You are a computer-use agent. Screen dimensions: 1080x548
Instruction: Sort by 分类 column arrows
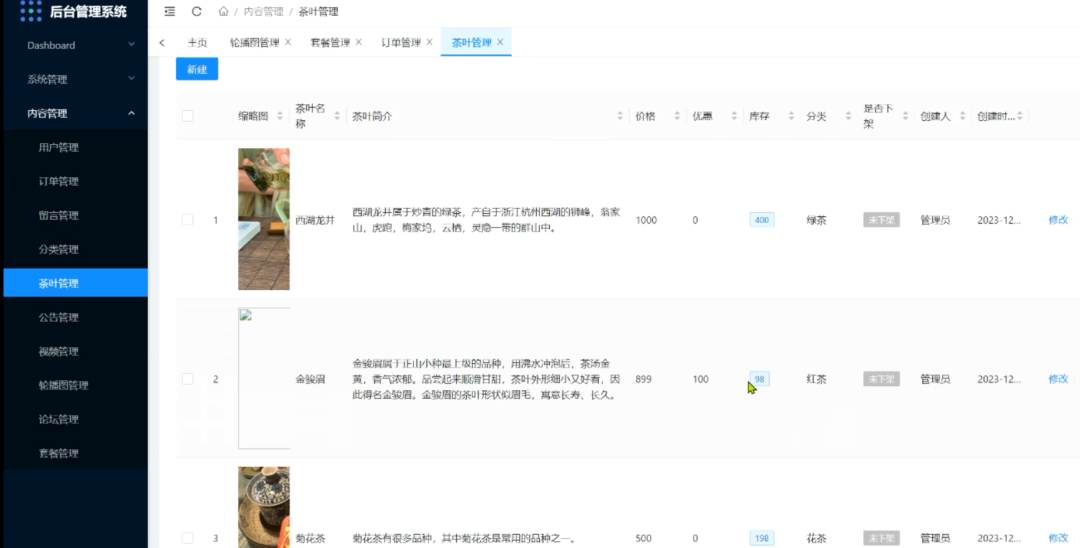(848, 116)
